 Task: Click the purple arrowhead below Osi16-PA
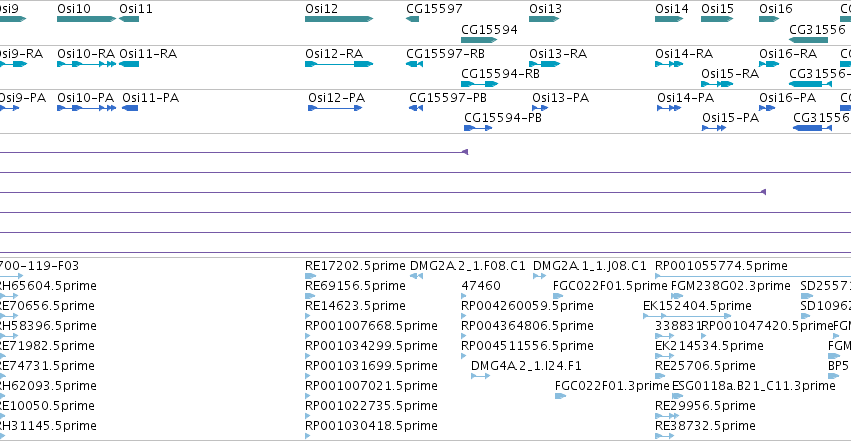tap(763, 192)
